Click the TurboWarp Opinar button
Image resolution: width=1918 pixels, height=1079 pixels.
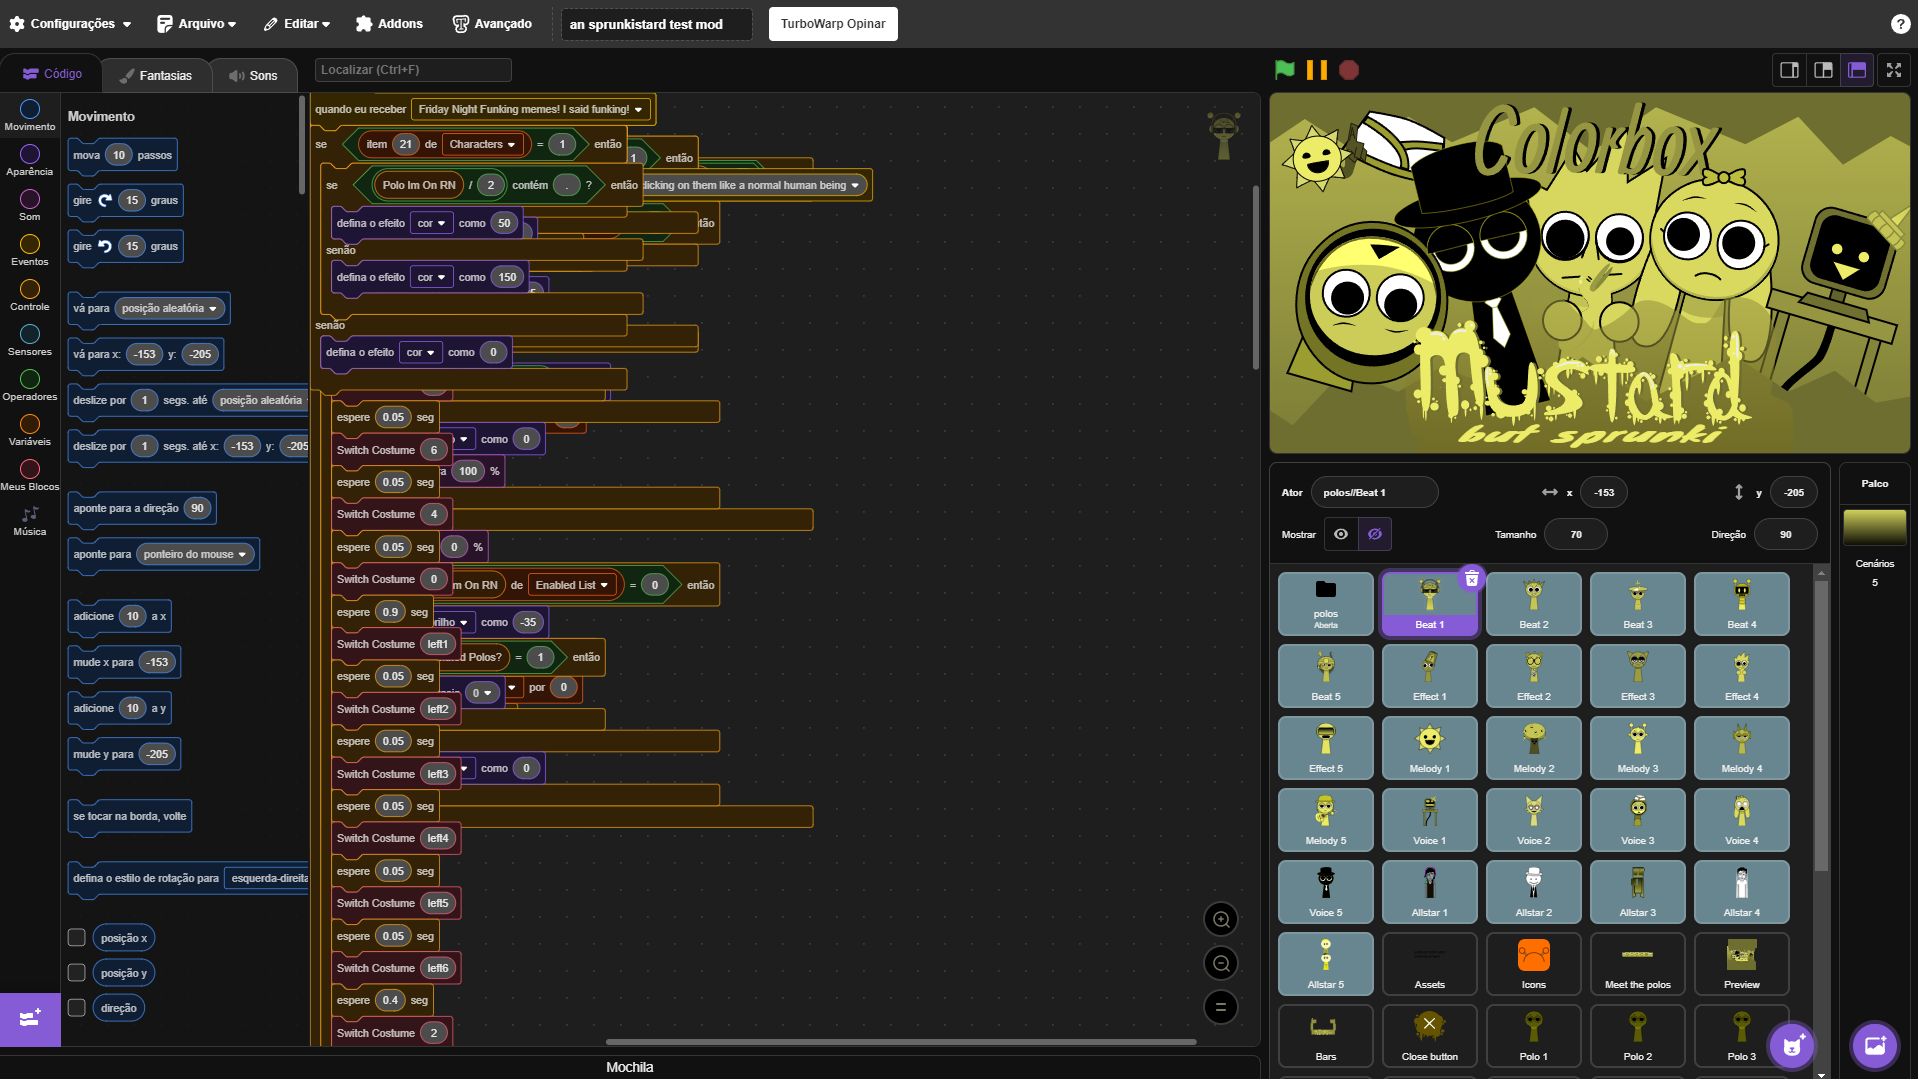pos(833,24)
